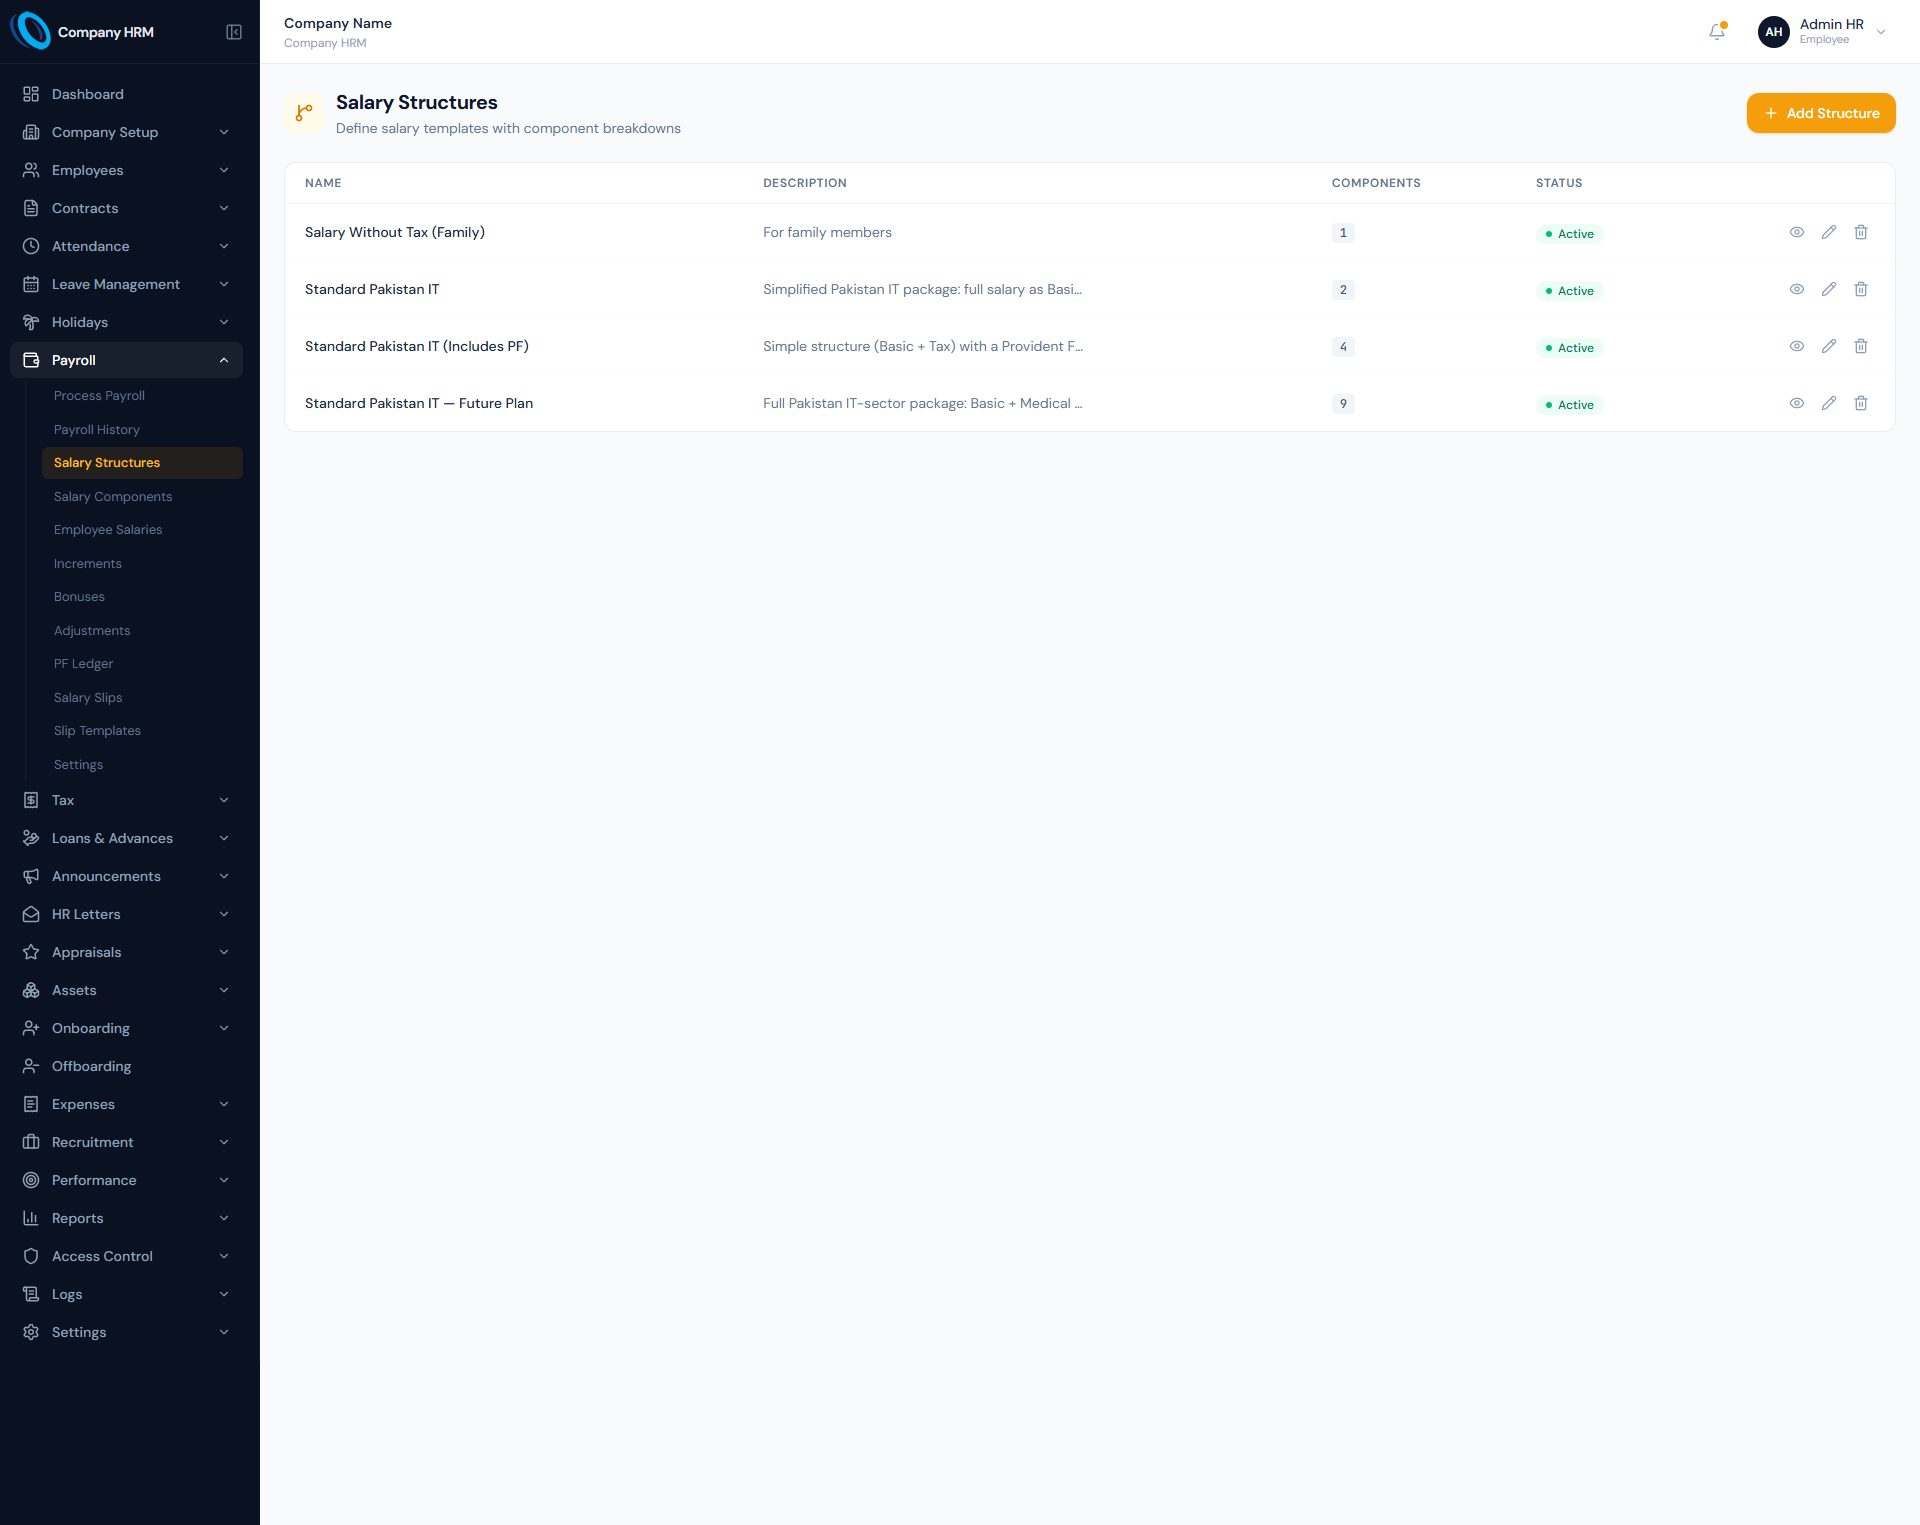Expand Access Control chevron
The height and width of the screenshot is (1525, 1920).
(224, 1256)
